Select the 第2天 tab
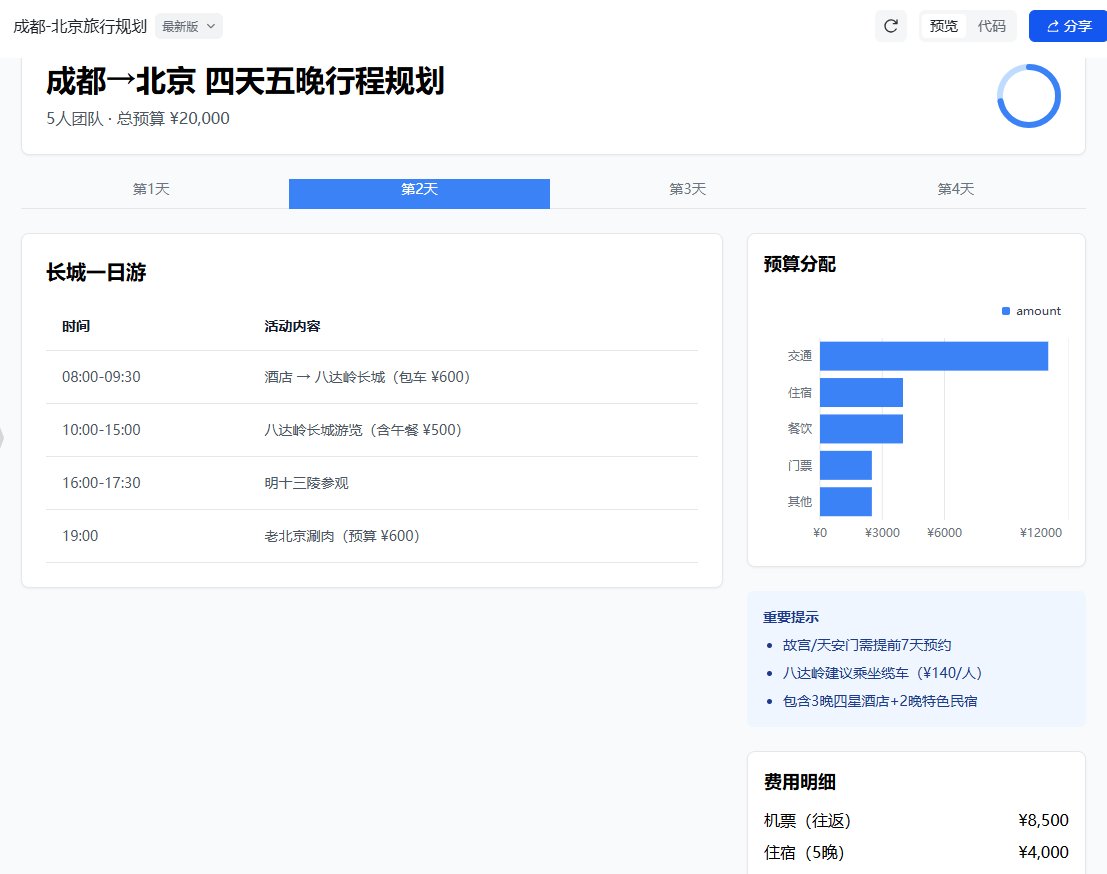Viewport: 1107px width, 874px height. [x=419, y=193]
